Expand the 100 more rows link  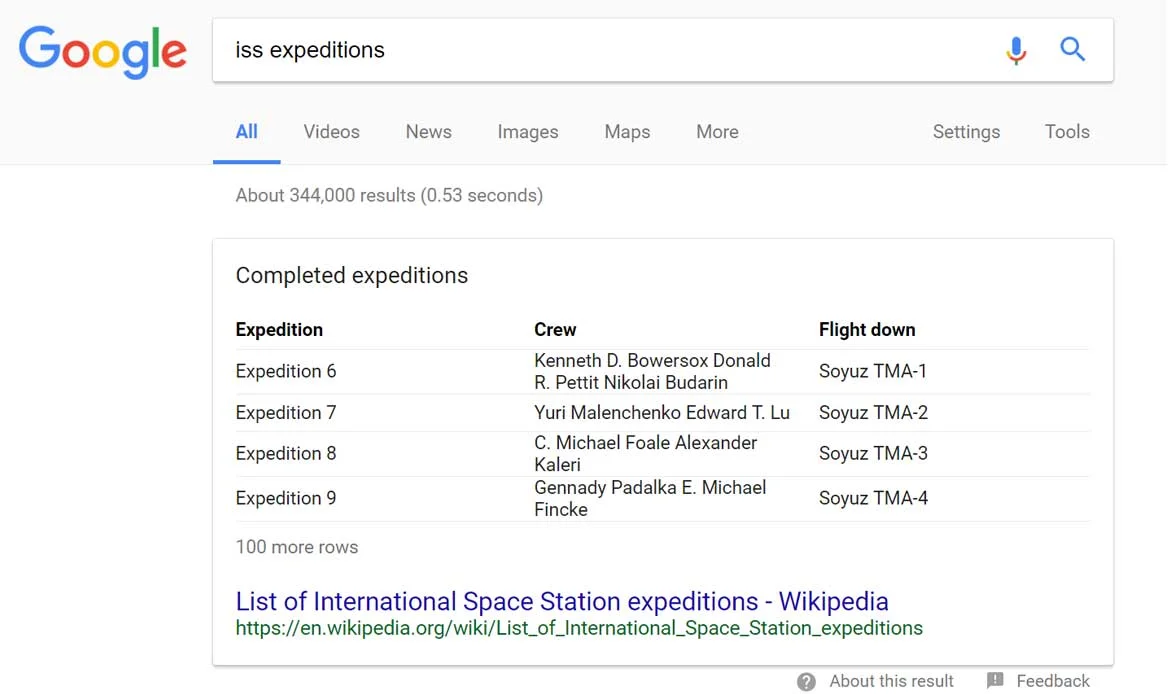297,547
